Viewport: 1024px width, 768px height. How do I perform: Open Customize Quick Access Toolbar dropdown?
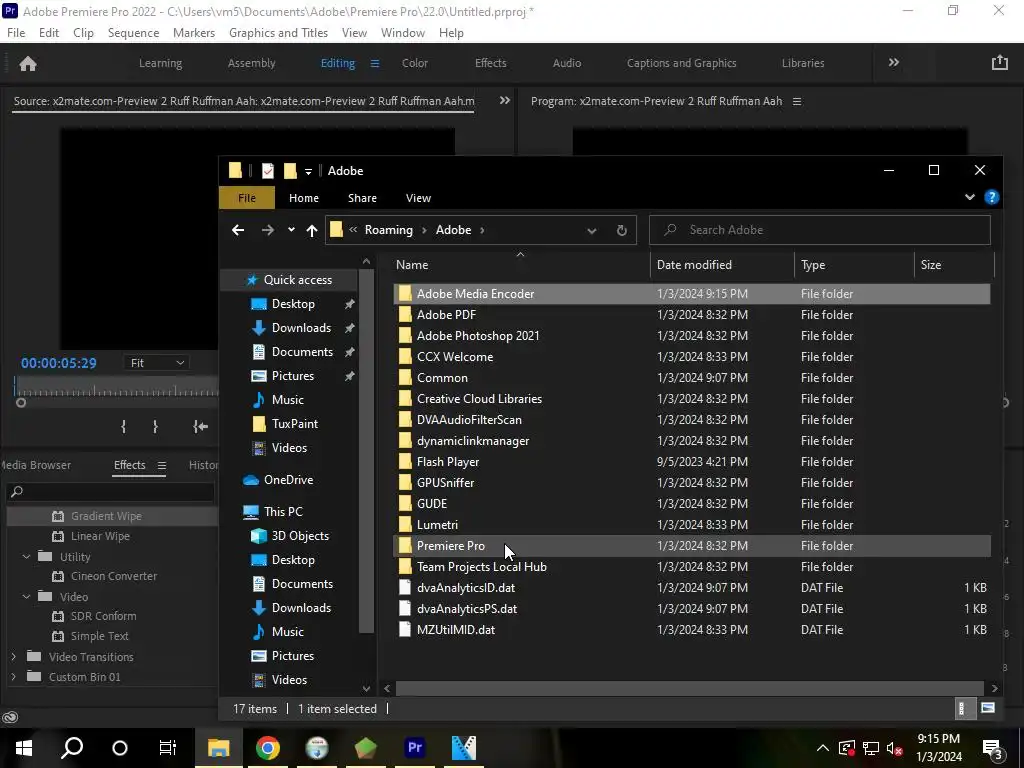[308, 172]
